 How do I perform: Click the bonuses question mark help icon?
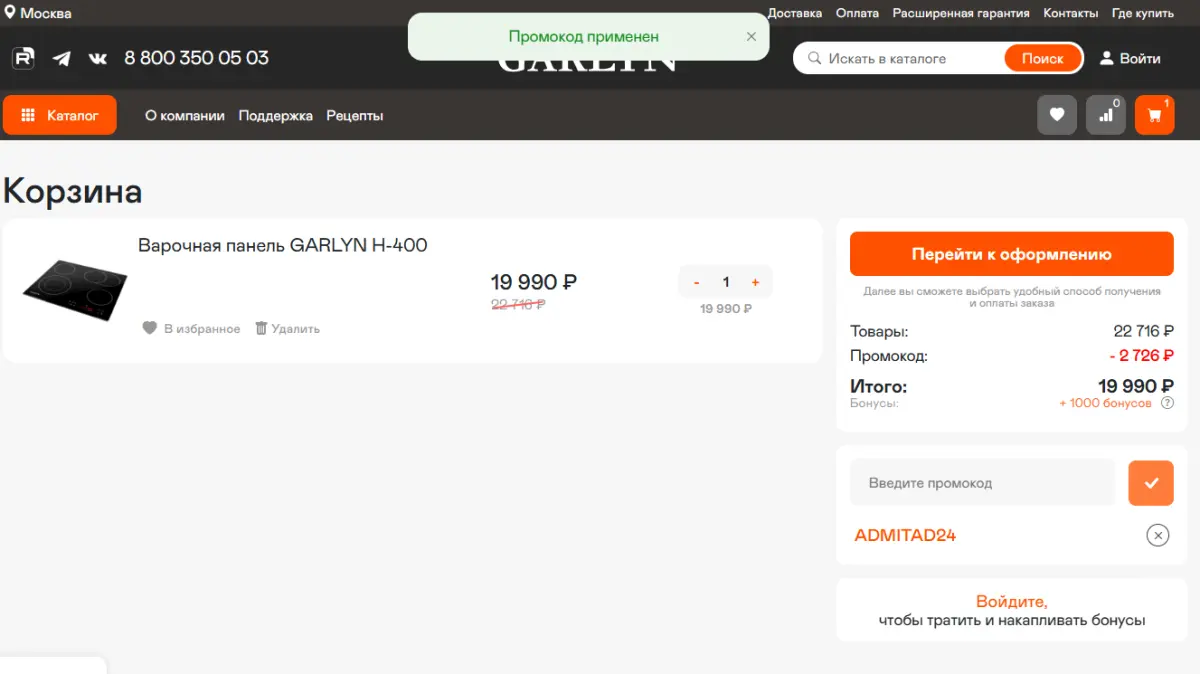[1167, 403]
